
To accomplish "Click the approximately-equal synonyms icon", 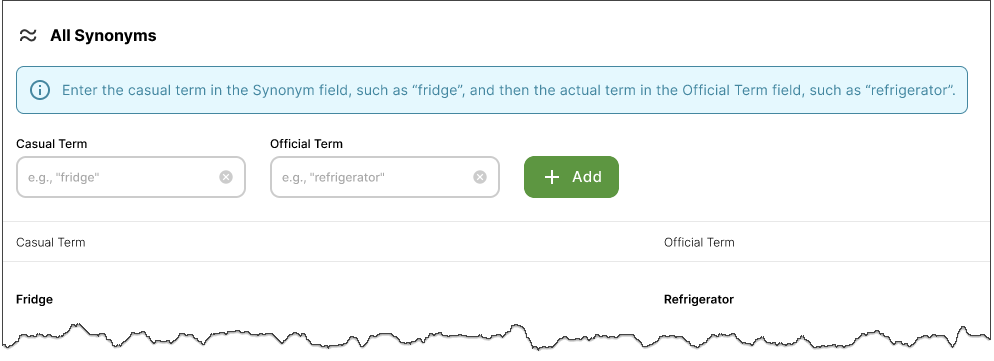I will [28, 36].
